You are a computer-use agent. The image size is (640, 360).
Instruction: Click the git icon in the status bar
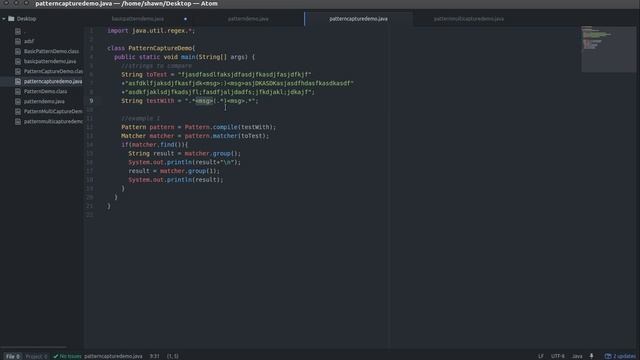591,356
